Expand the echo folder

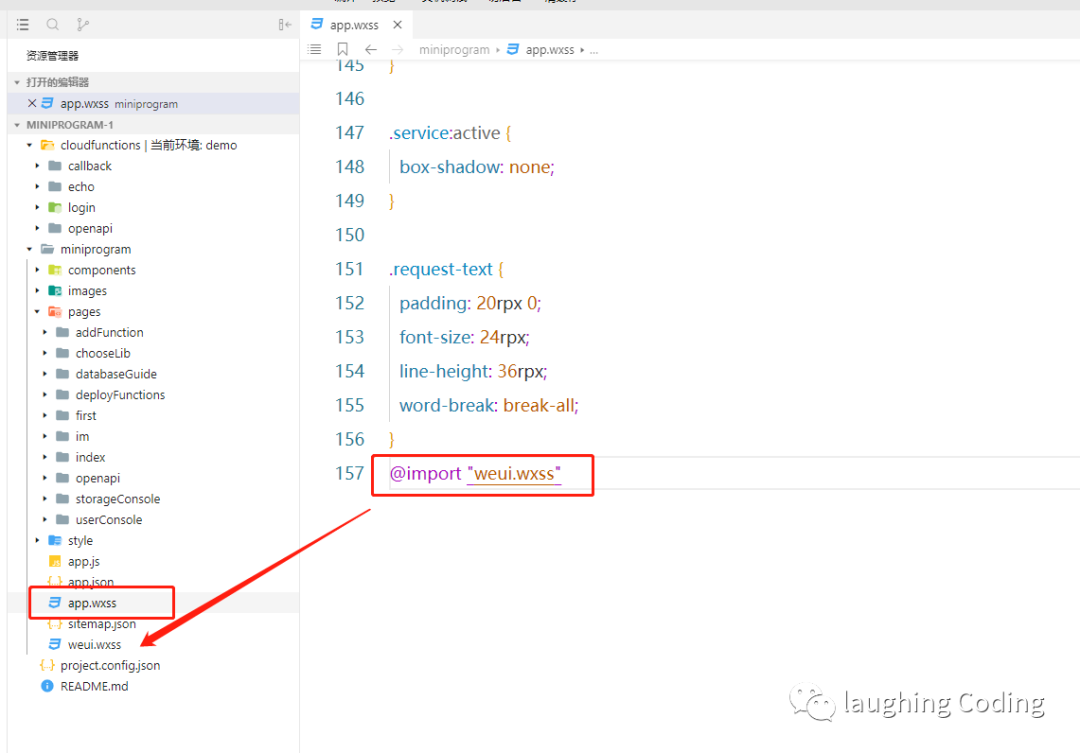coord(37,187)
